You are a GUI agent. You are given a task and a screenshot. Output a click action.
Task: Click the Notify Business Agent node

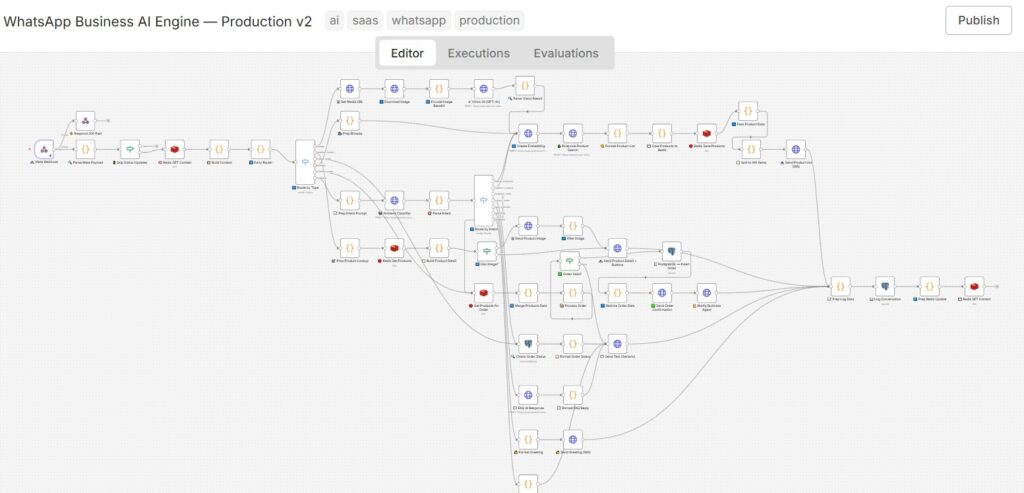(706, 293)
